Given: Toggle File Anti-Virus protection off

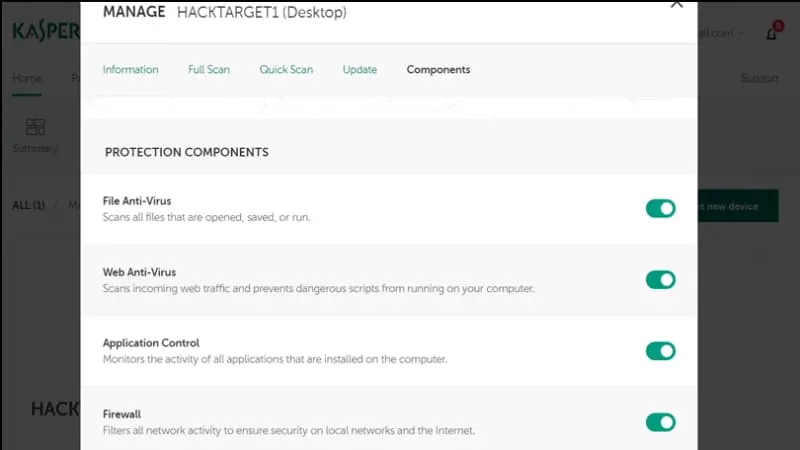Looking at the screenshot, I should click(x=661, y=208).
